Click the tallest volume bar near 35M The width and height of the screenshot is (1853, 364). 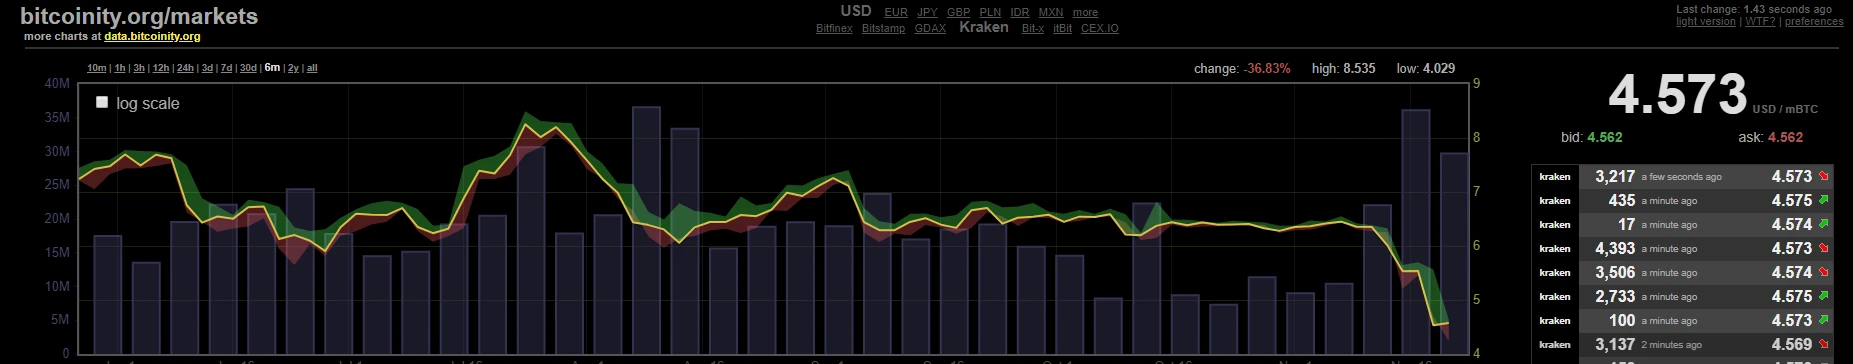pos(646,230)
